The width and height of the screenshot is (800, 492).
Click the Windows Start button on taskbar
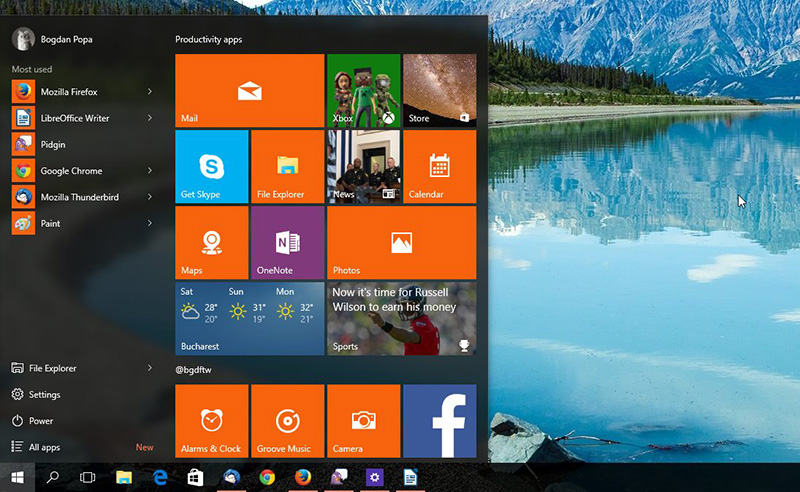17,478
